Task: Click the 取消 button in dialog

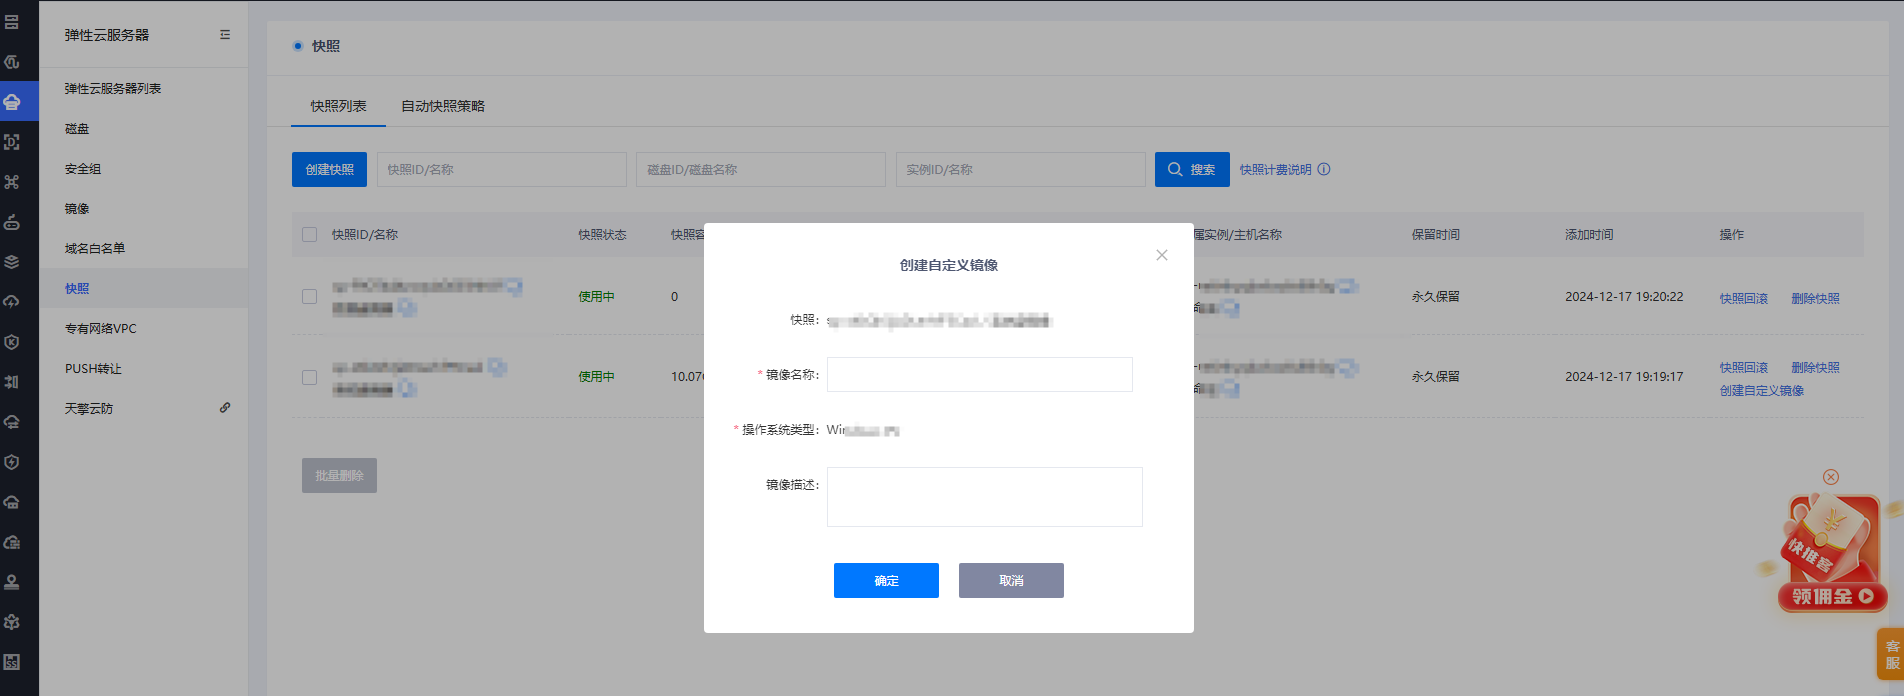Action: pyautogui.click(x=1011, y=581)
